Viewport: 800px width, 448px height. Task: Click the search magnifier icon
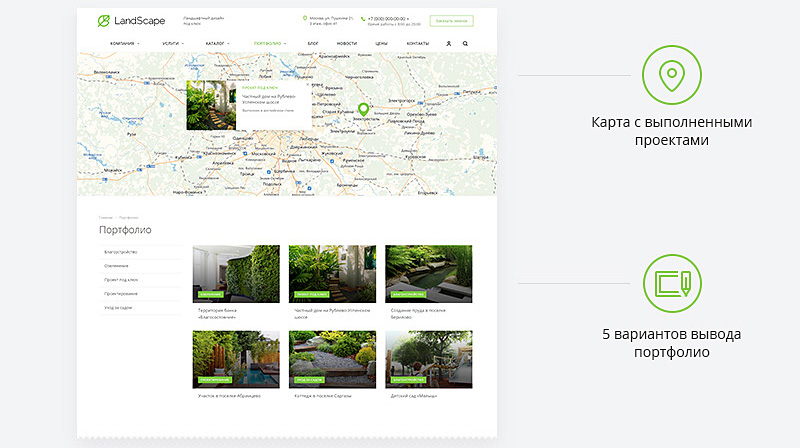(x=465, y=44)
